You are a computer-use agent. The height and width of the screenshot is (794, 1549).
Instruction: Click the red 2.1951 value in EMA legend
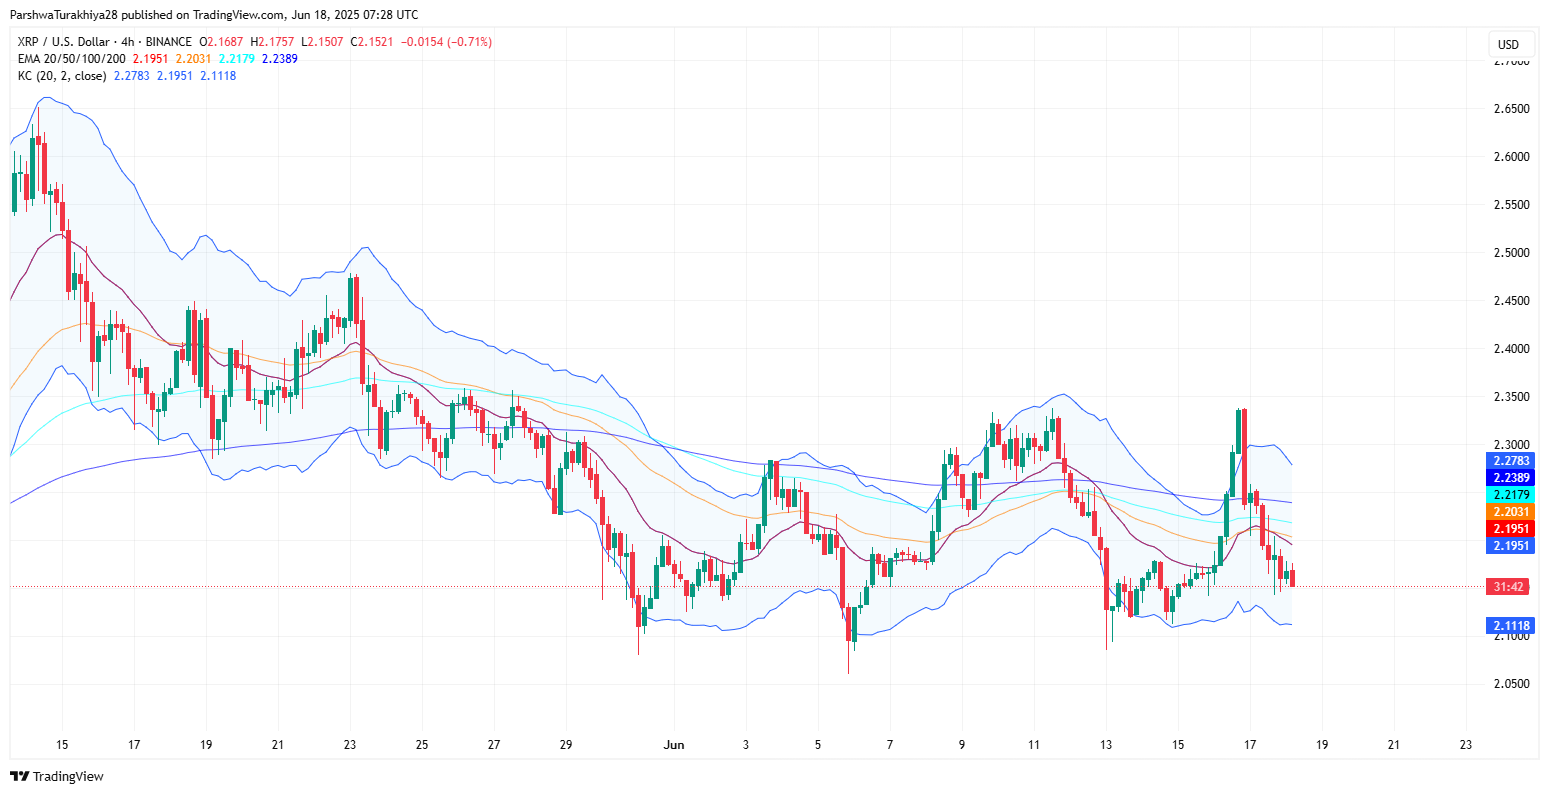point(149,59)
